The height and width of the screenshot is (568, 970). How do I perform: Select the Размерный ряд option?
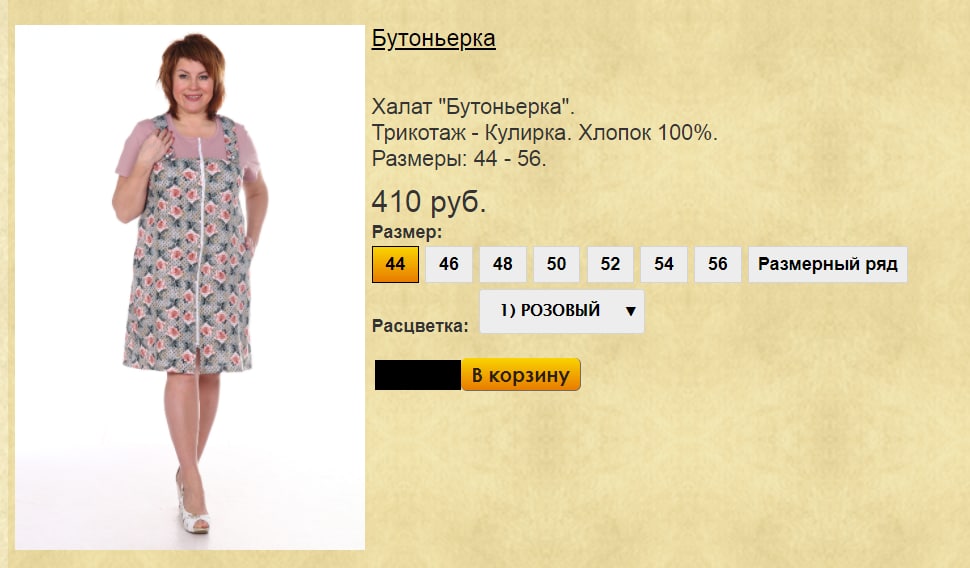click(x=828, y=264)
